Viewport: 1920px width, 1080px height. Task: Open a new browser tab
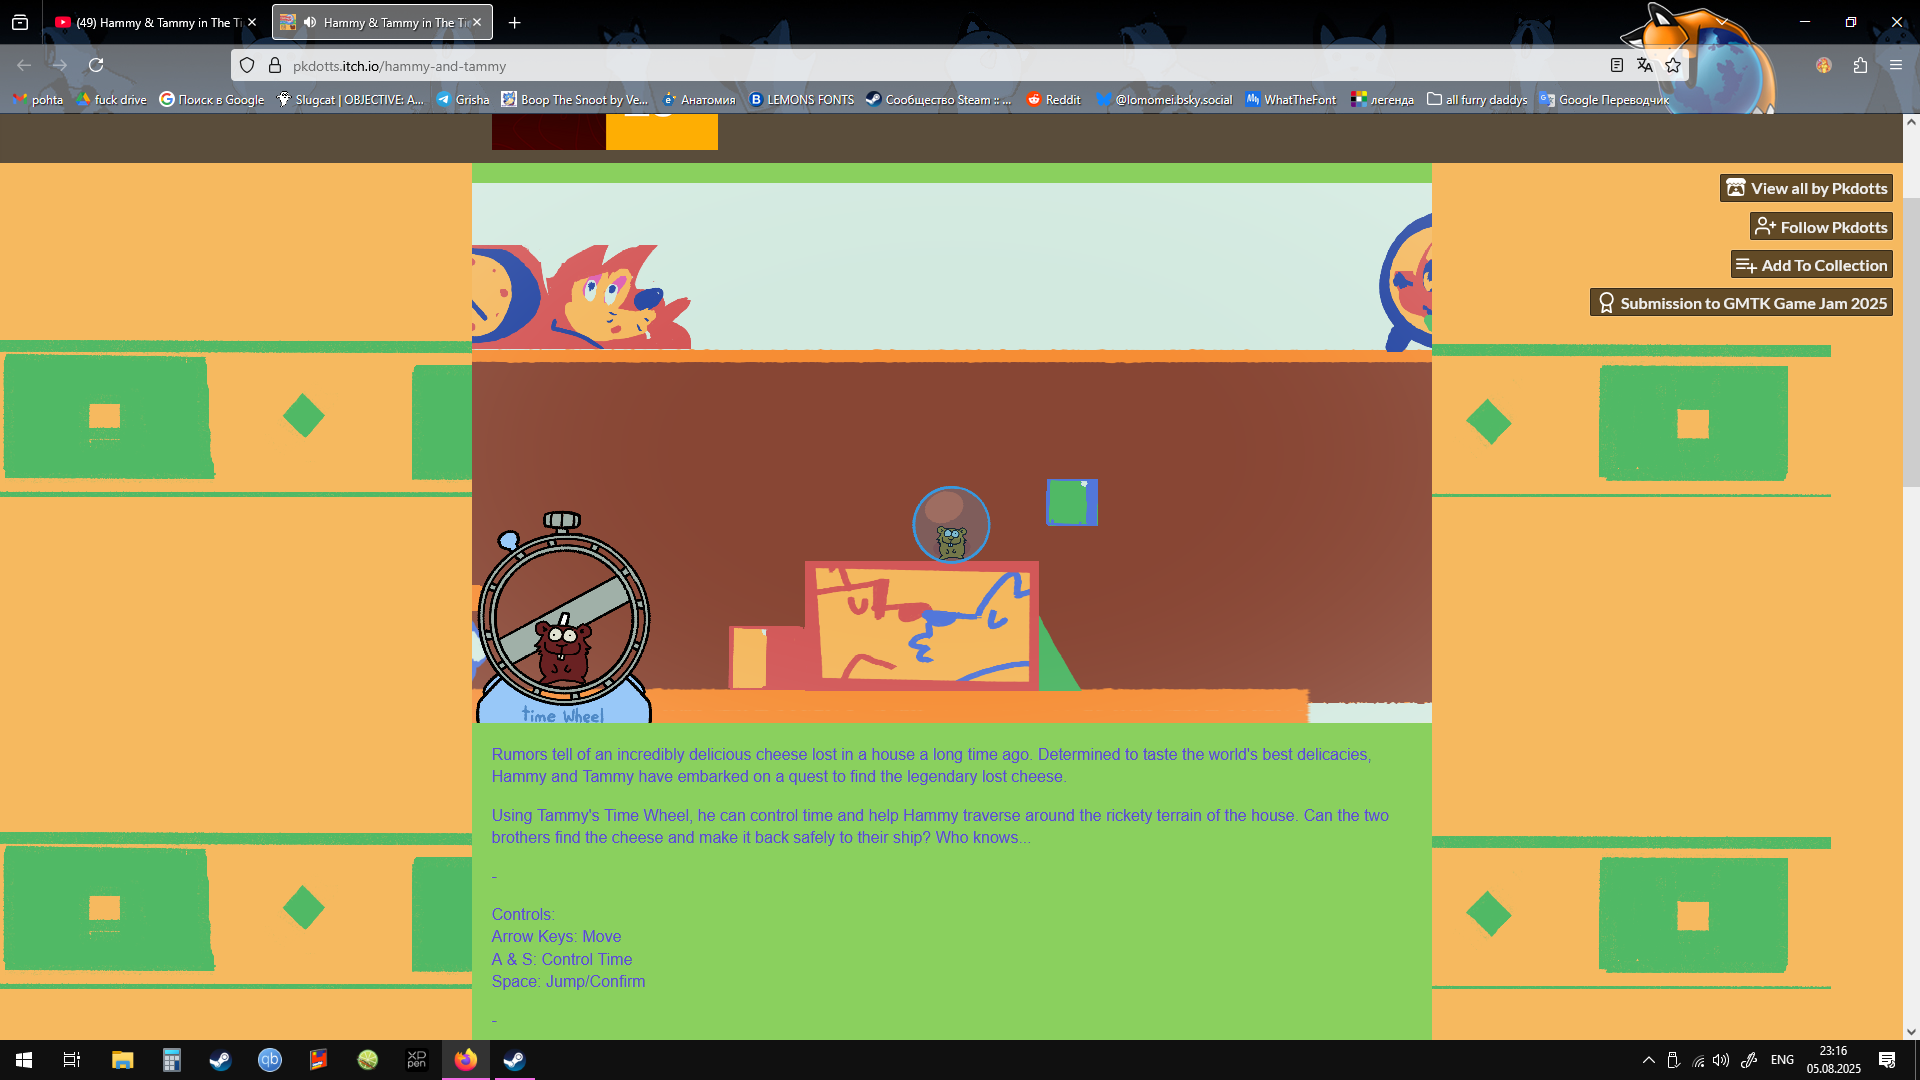tap(515, 22)
